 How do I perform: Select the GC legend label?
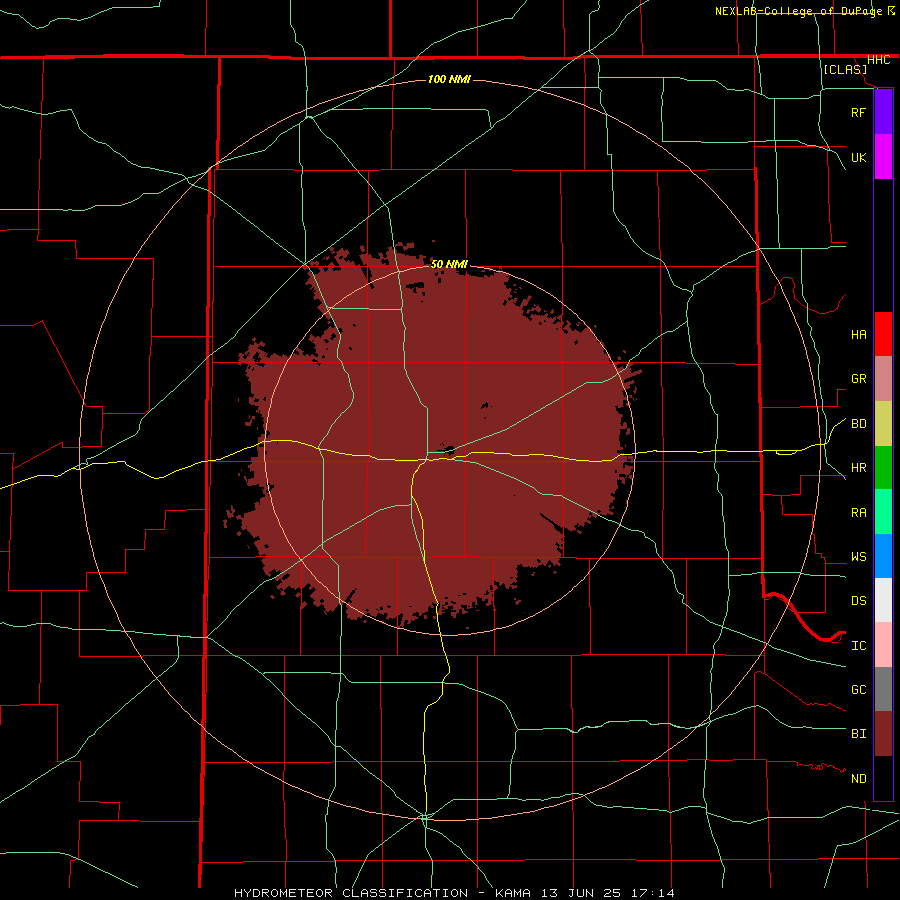click(858, 690)
